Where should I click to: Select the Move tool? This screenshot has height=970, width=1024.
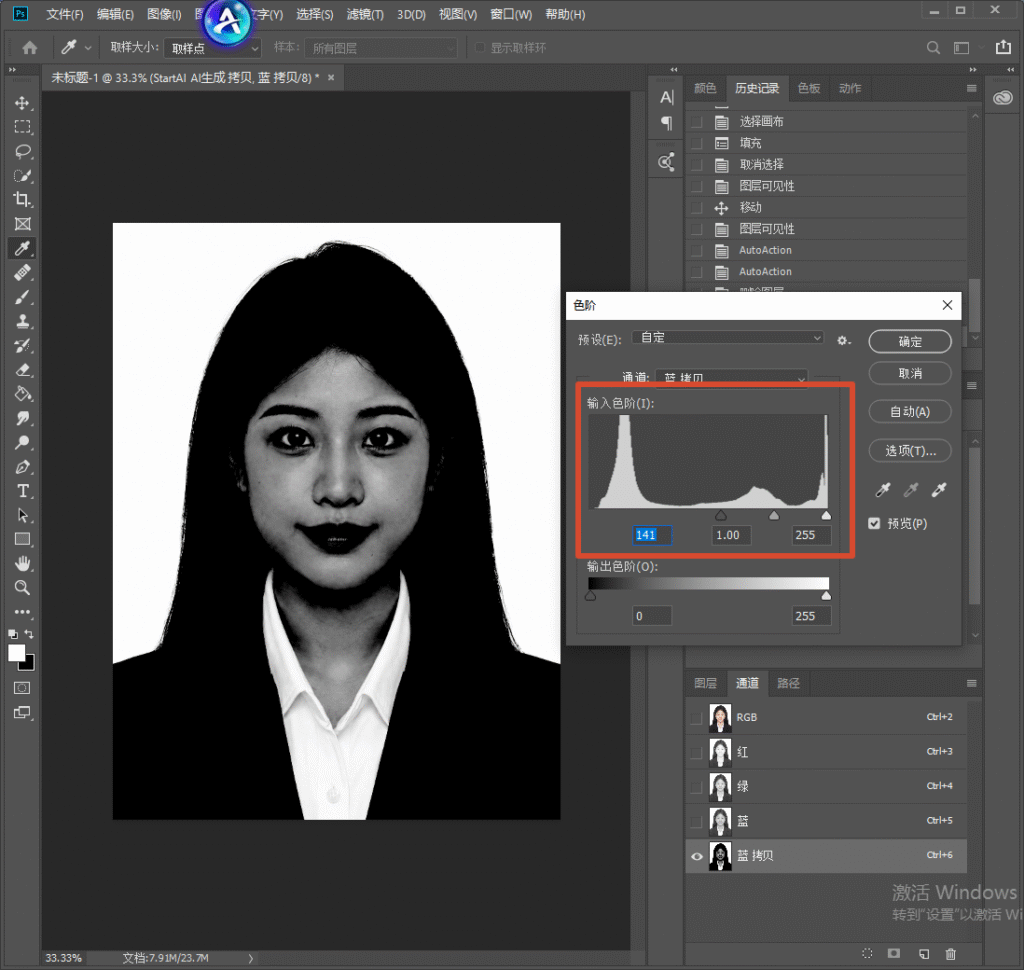coord(22,103)
